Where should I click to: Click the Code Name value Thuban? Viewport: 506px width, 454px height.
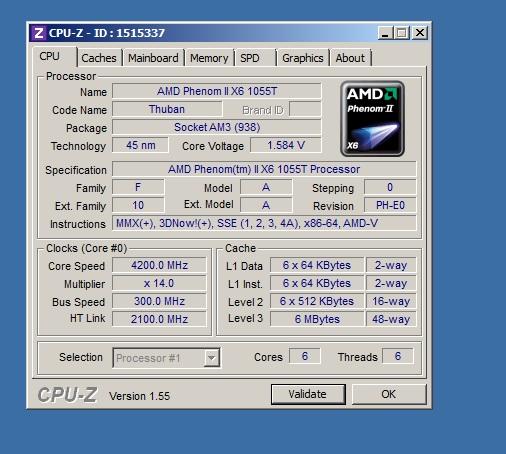click(x=167, y=109)
